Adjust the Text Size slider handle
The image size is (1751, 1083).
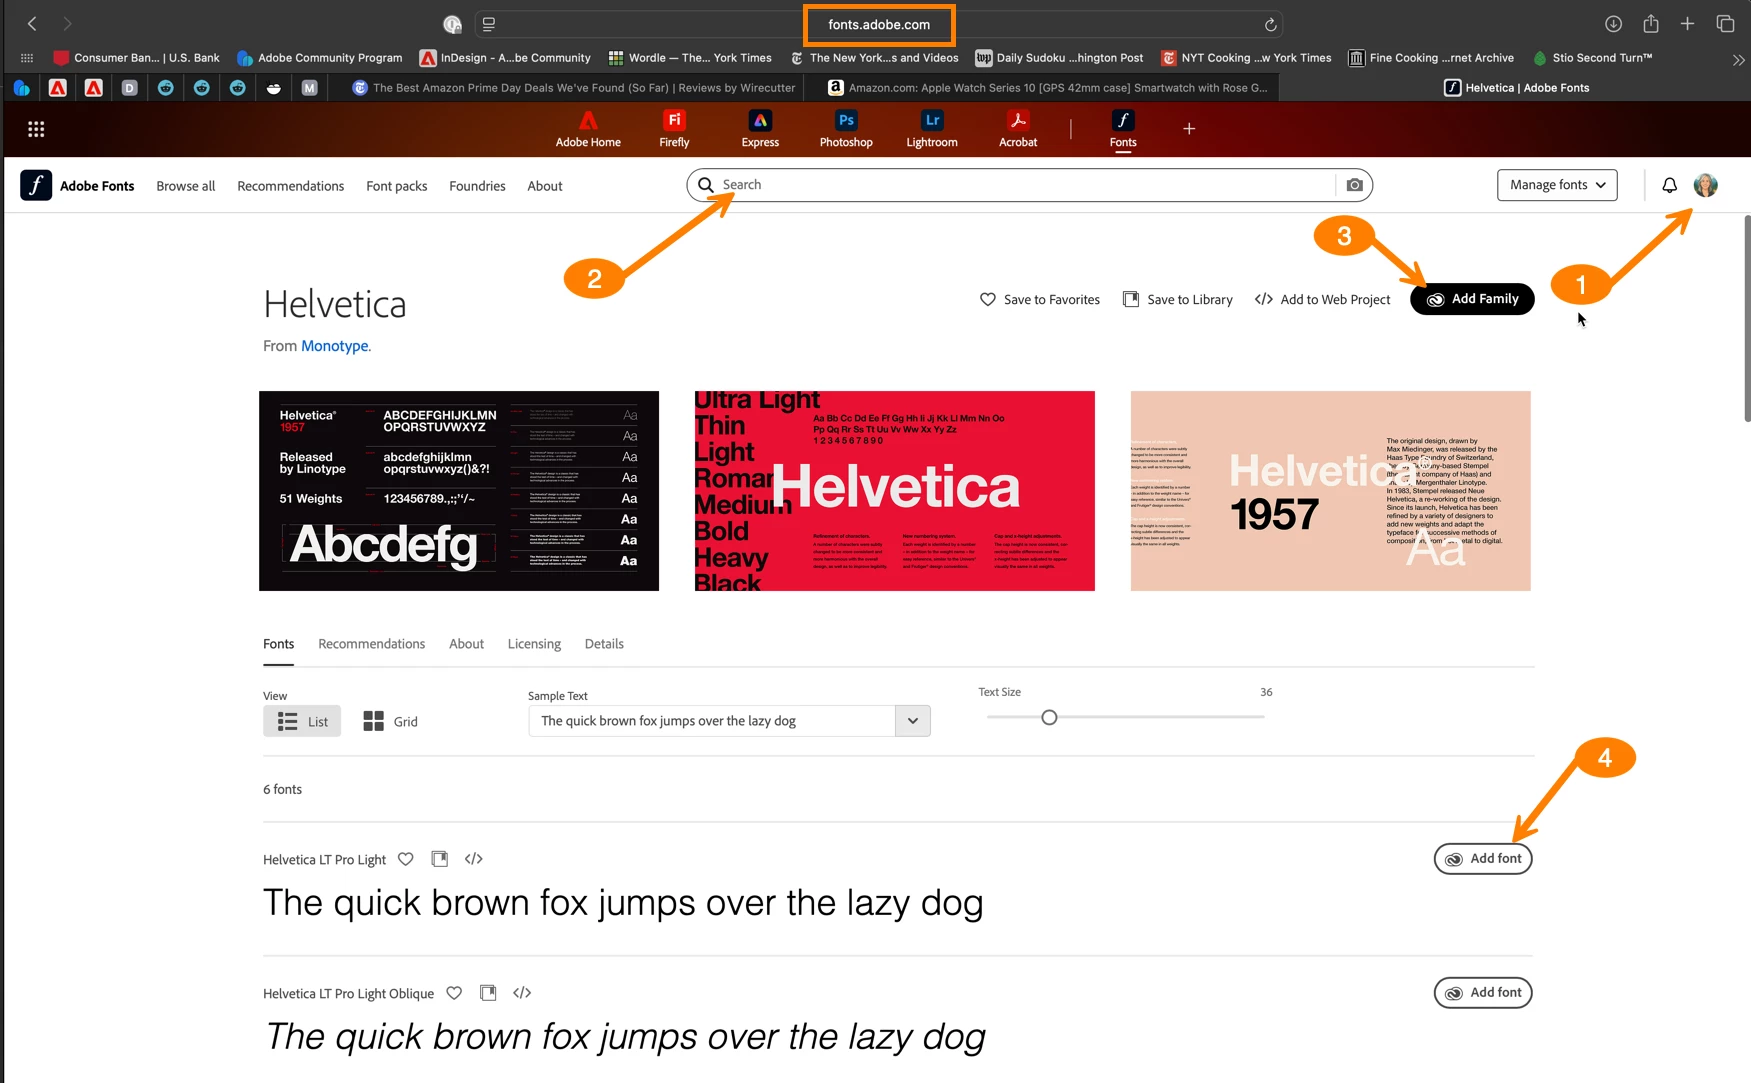1049,717
